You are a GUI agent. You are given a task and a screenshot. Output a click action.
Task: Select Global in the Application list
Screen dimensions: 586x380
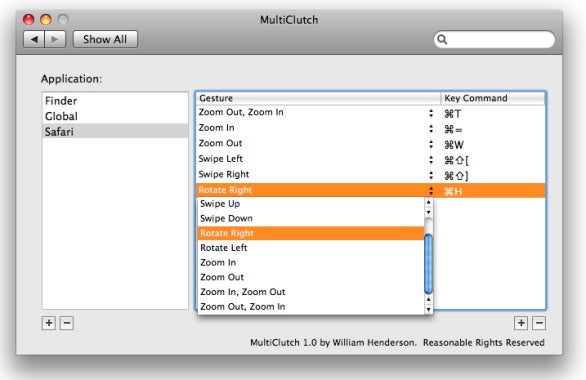(115, 116)
